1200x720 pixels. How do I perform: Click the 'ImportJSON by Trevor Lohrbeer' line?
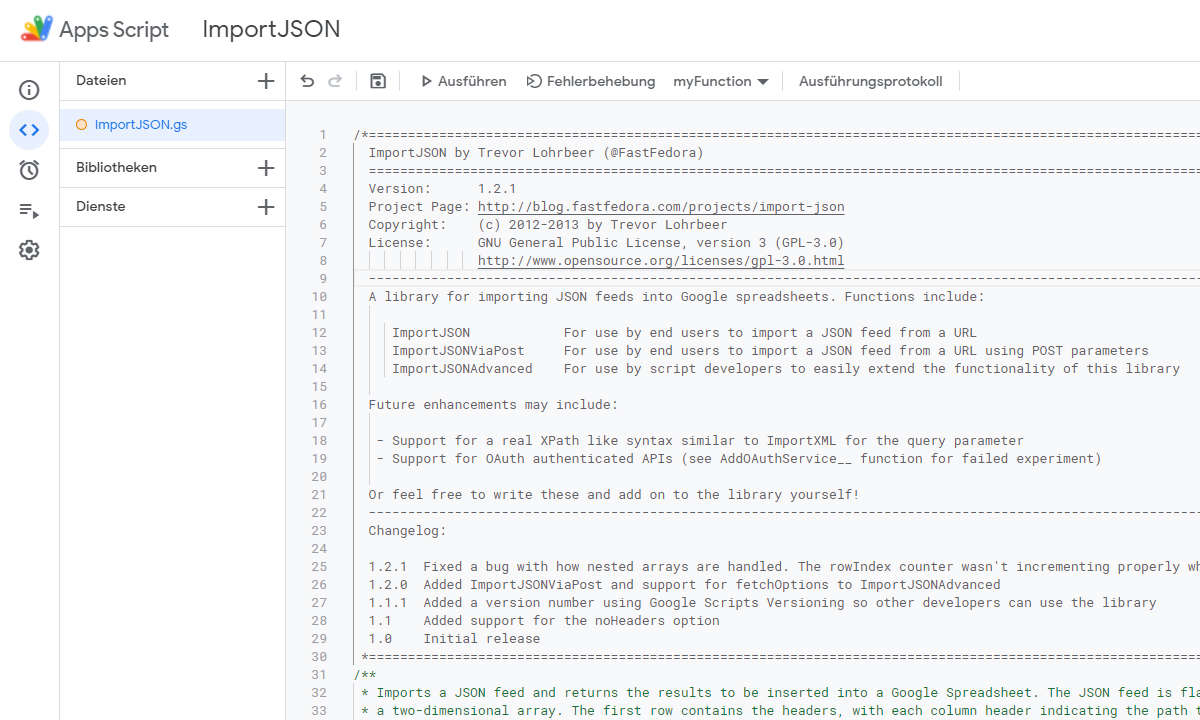click(x=536, y=153)
